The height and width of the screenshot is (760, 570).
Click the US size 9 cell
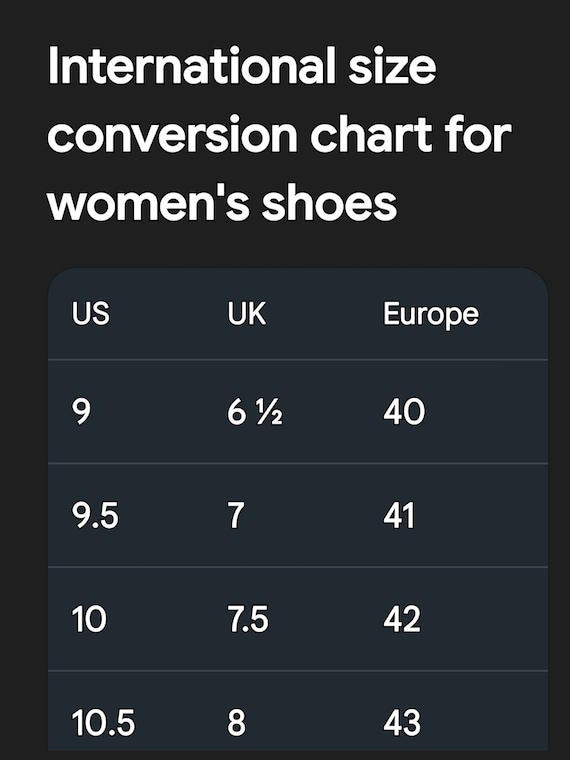[81, 412]
